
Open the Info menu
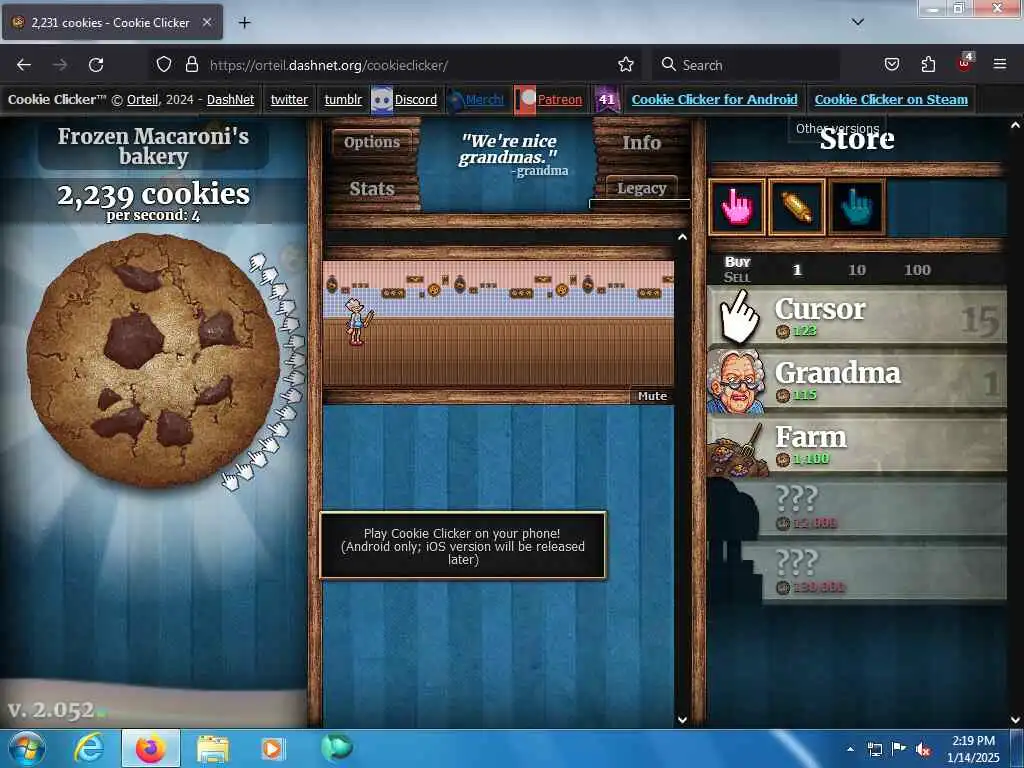(x=641, y=142)
